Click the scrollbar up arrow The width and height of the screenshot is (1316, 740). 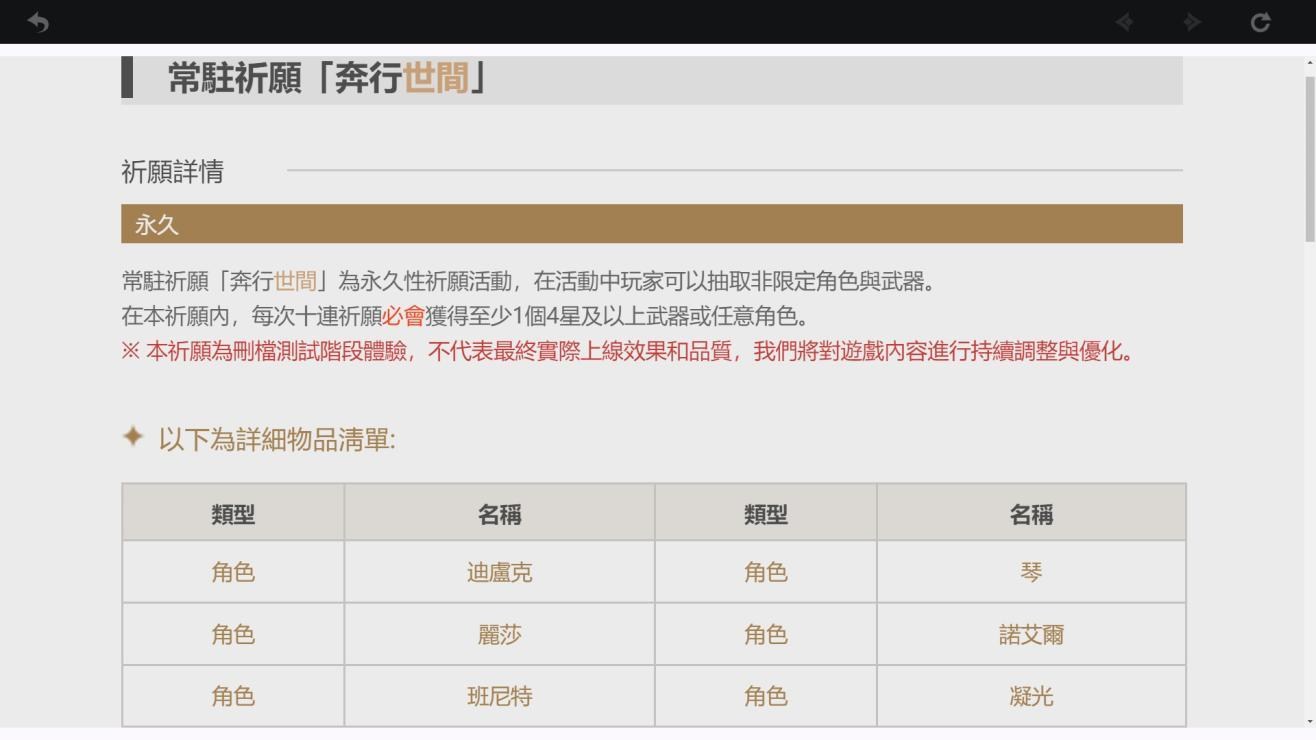tap(1310, 63)
